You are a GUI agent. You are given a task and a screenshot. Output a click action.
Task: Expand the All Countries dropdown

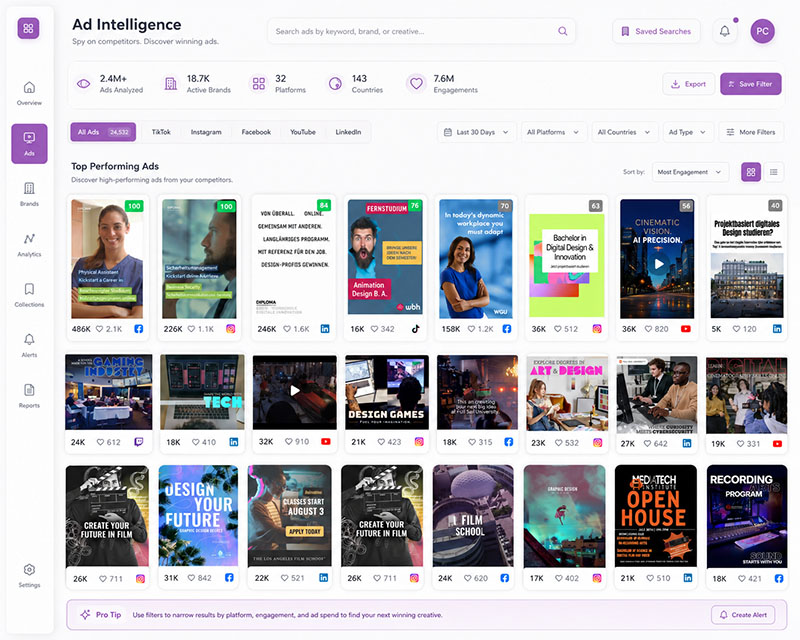tap(624, 132)
